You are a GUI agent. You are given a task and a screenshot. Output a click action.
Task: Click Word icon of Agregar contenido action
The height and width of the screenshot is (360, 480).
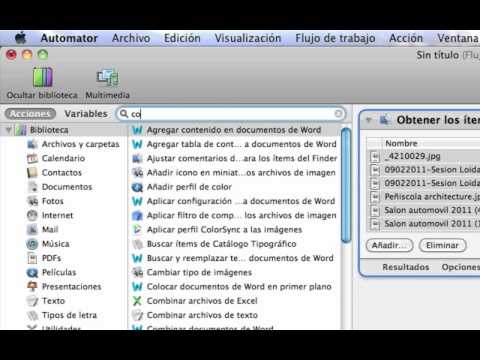pos(137,130)
